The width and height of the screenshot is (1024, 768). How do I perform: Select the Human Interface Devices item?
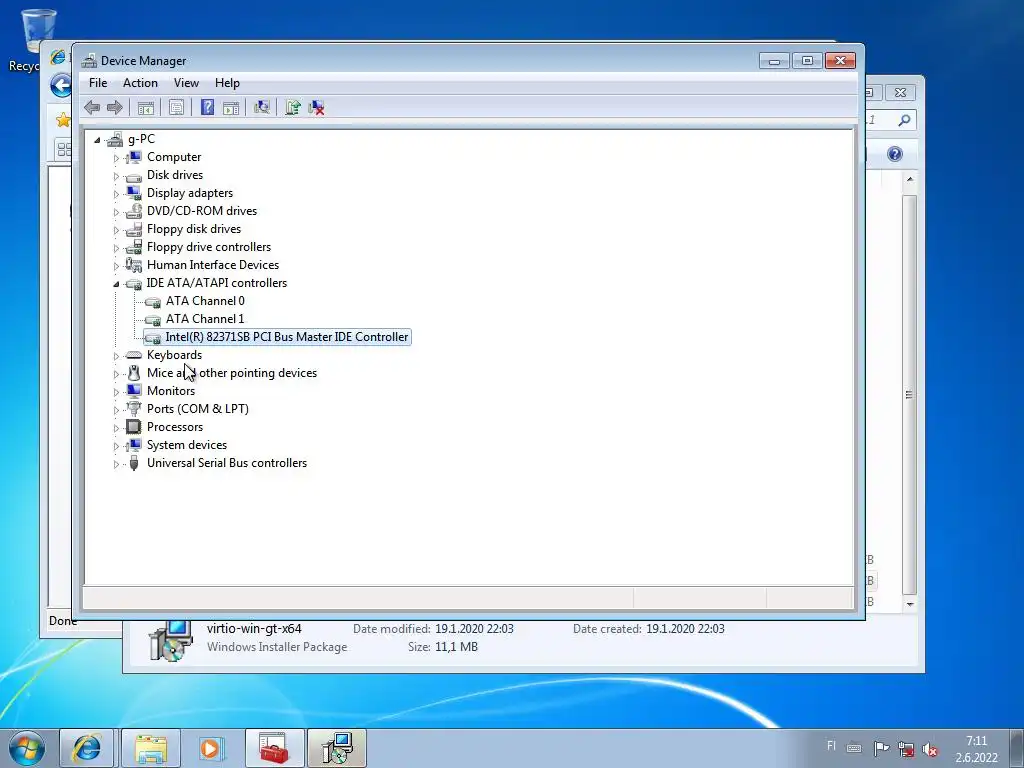click(x=213, y=265)
